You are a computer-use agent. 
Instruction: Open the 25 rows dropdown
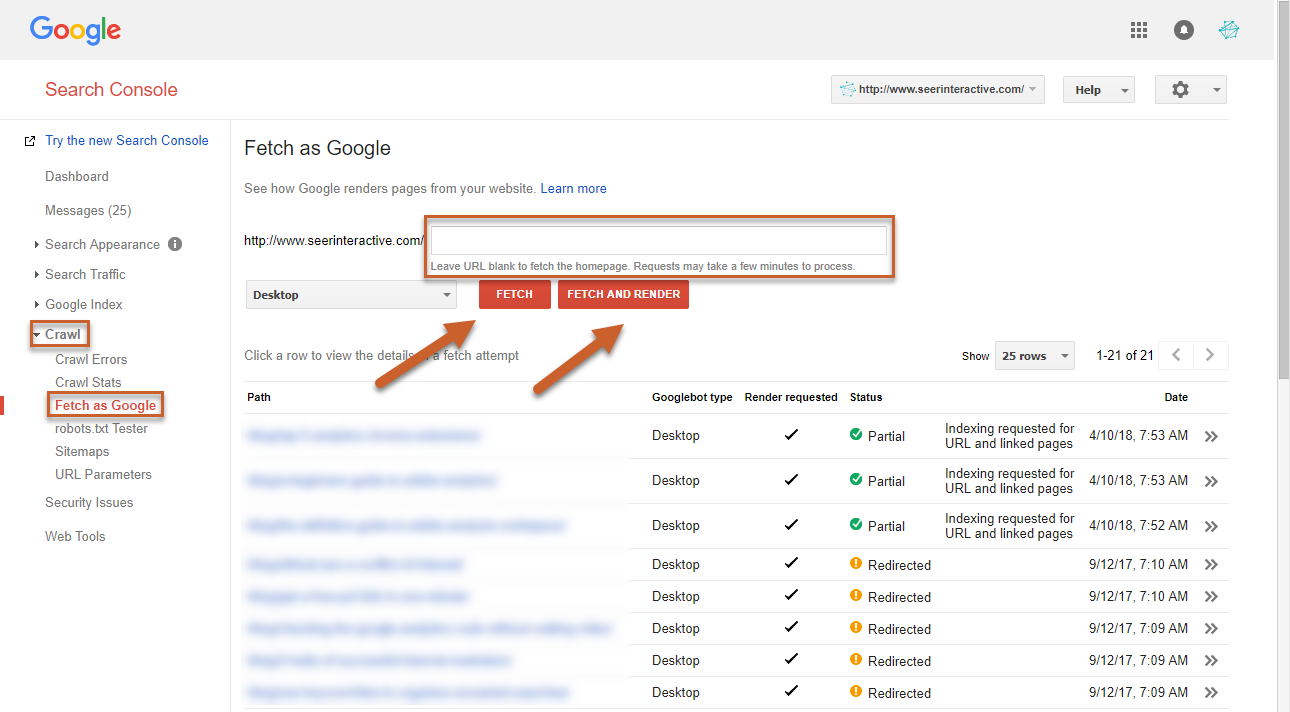point(1034,356)
